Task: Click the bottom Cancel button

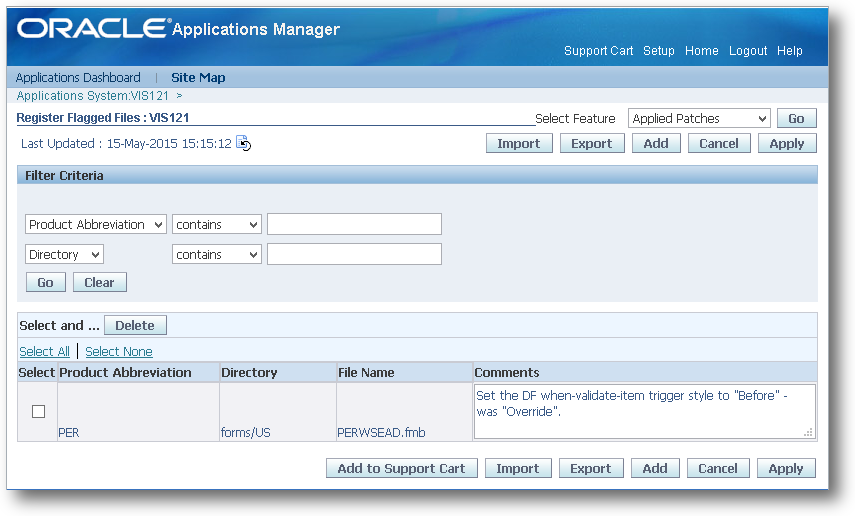Action: pos(718,469)
